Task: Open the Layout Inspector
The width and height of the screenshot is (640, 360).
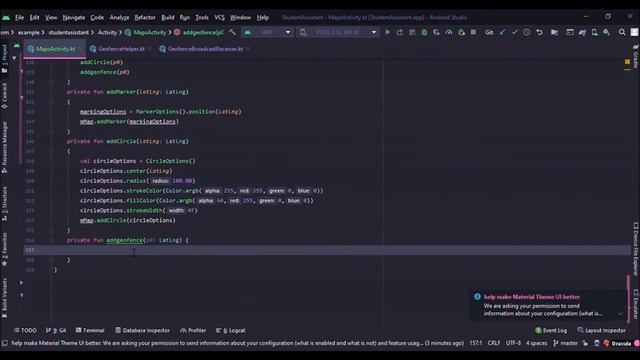Action: coord(602,330)
